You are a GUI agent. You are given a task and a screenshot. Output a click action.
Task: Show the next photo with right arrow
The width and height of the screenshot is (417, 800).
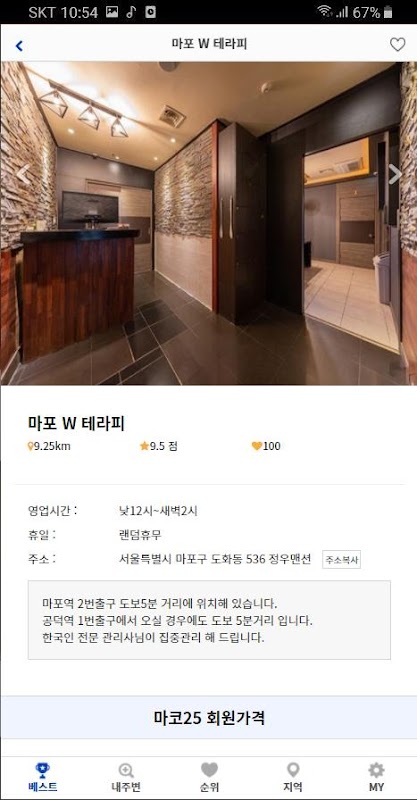click(395, 174)
